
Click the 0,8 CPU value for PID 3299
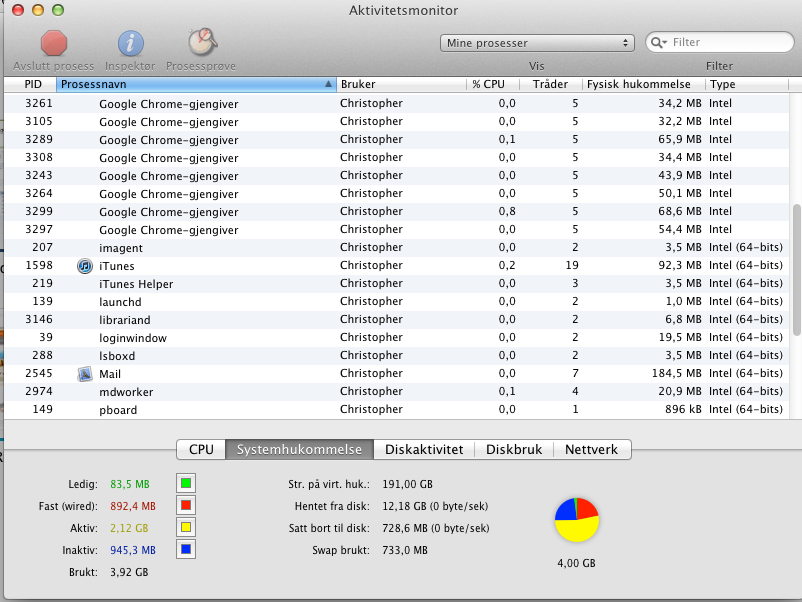[507, 211]
